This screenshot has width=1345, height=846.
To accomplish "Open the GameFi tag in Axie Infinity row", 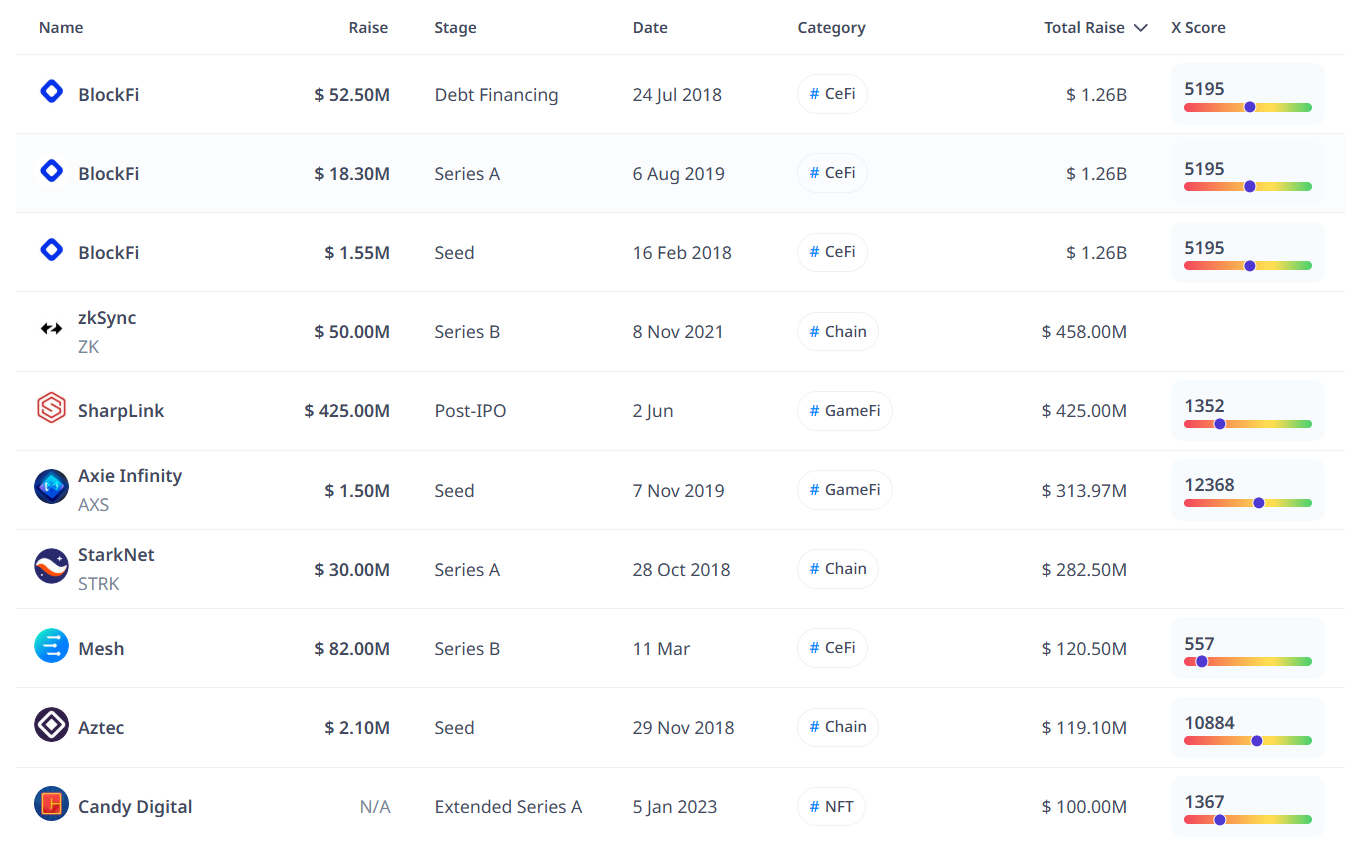I will click(845, 490).
